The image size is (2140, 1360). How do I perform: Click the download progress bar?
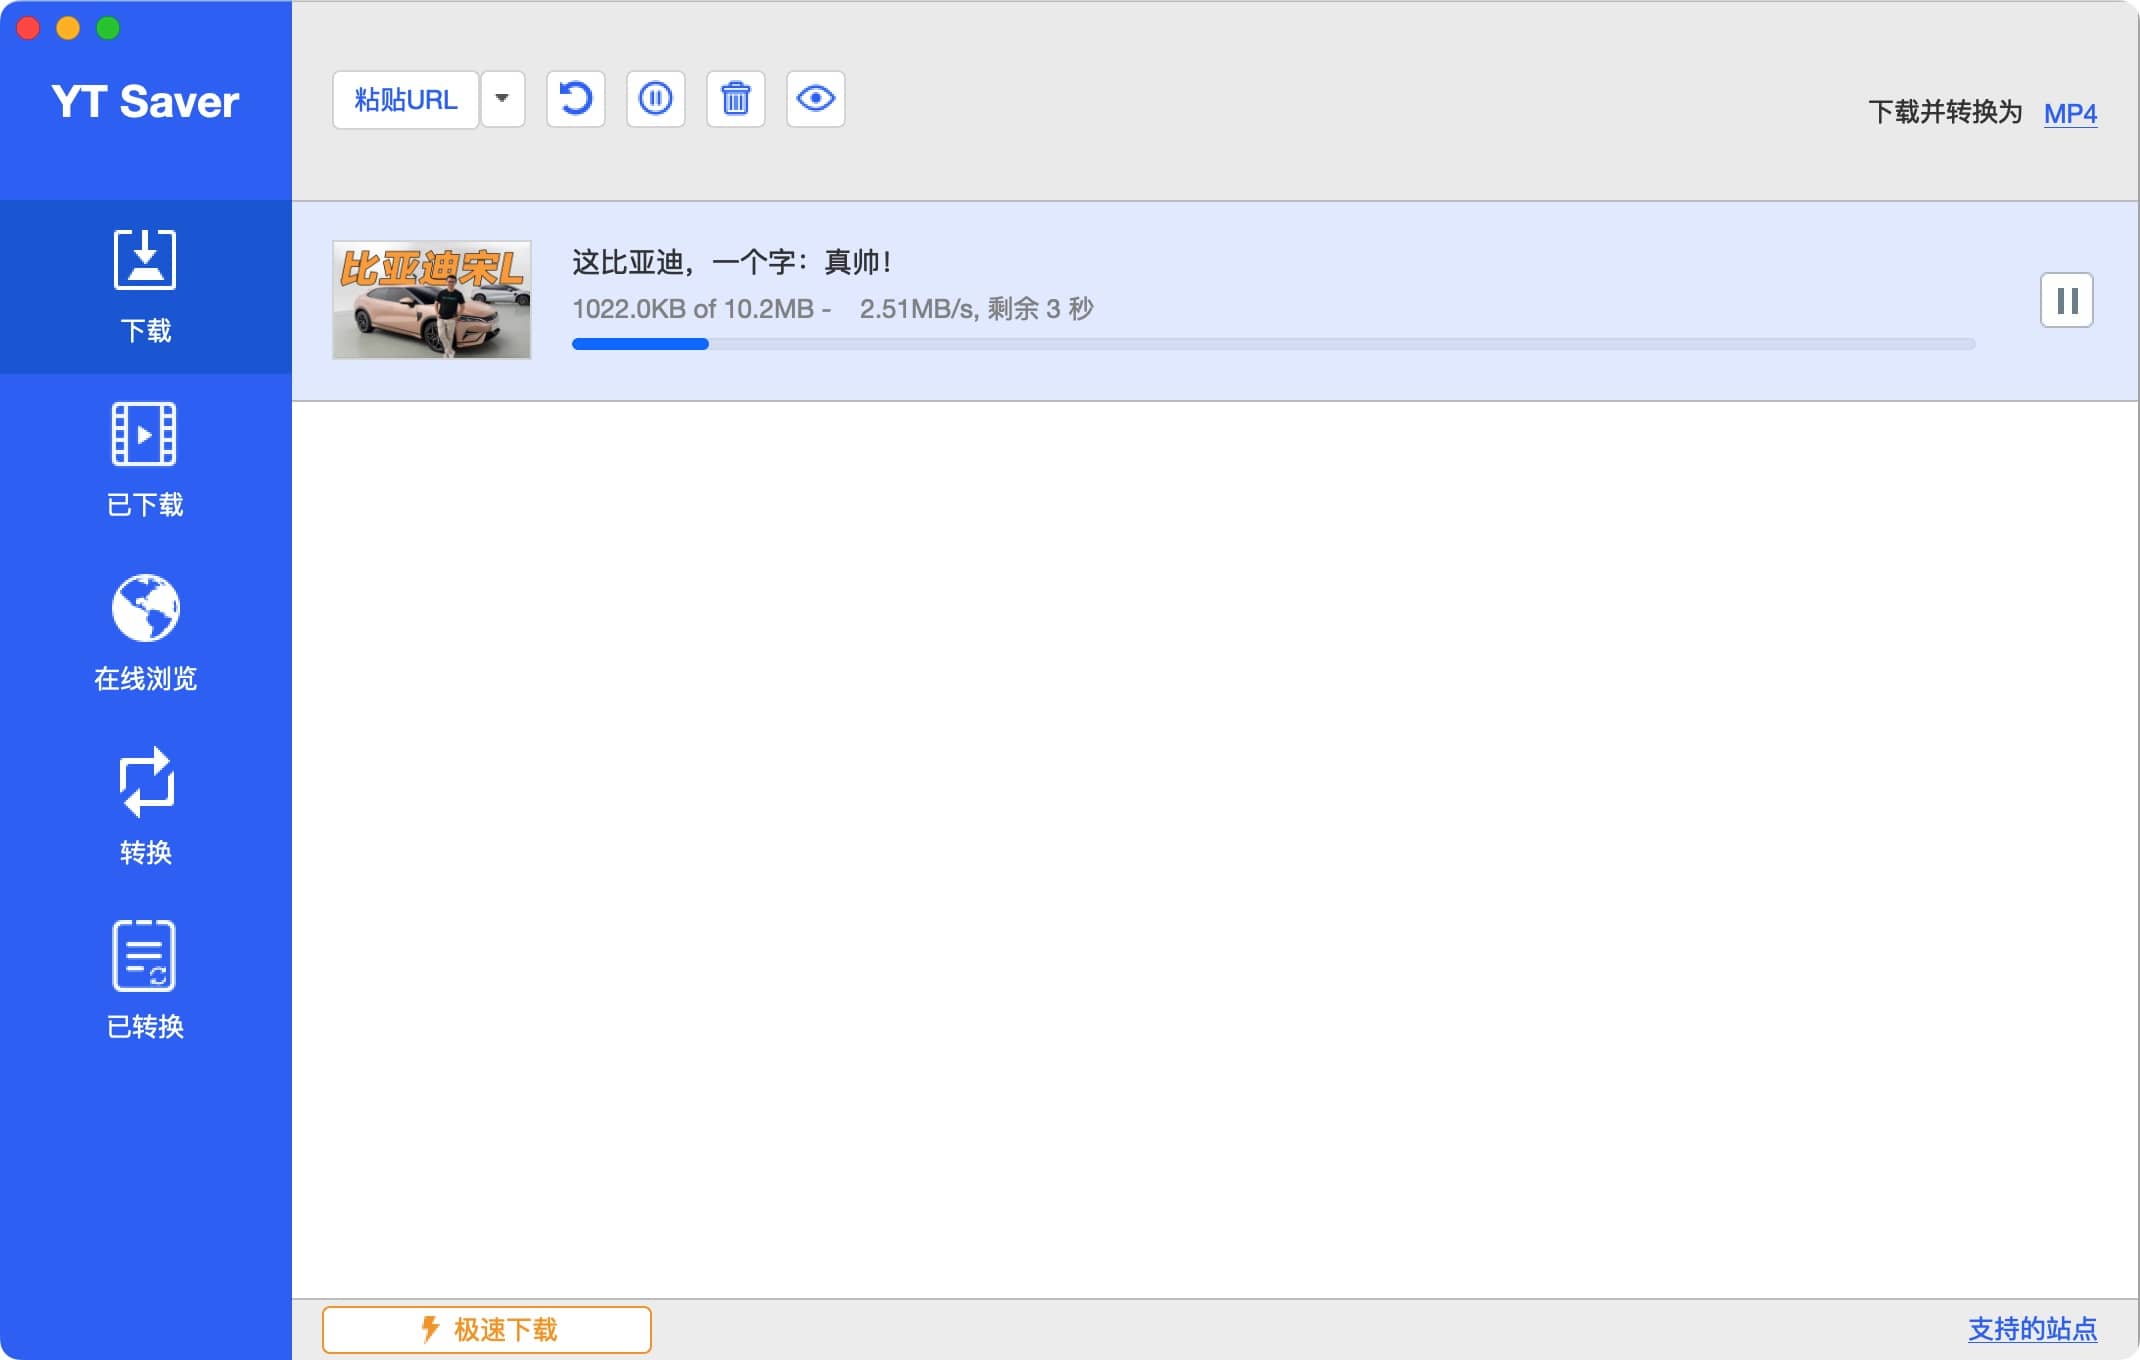pos(1273,344)
